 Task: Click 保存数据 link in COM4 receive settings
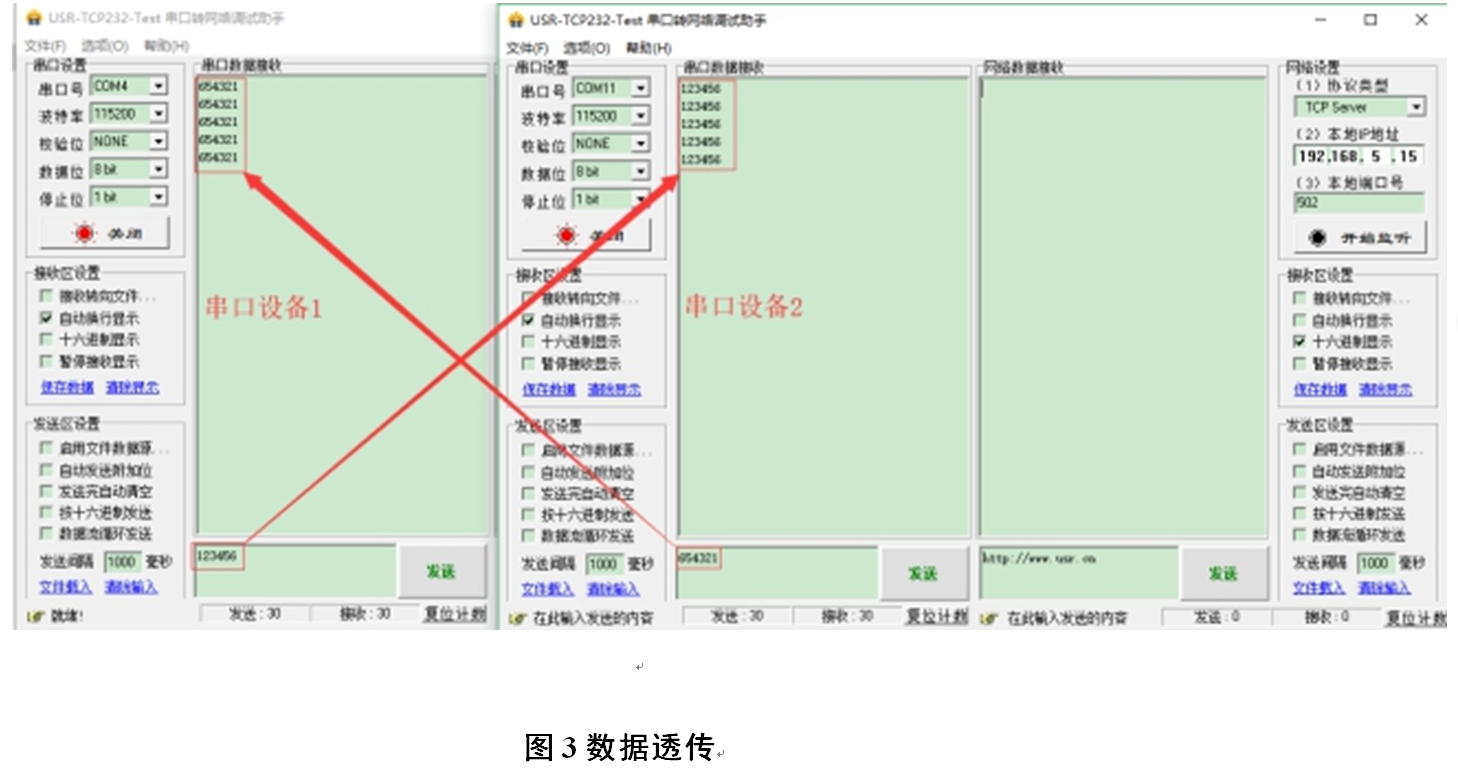coord(67,387)
